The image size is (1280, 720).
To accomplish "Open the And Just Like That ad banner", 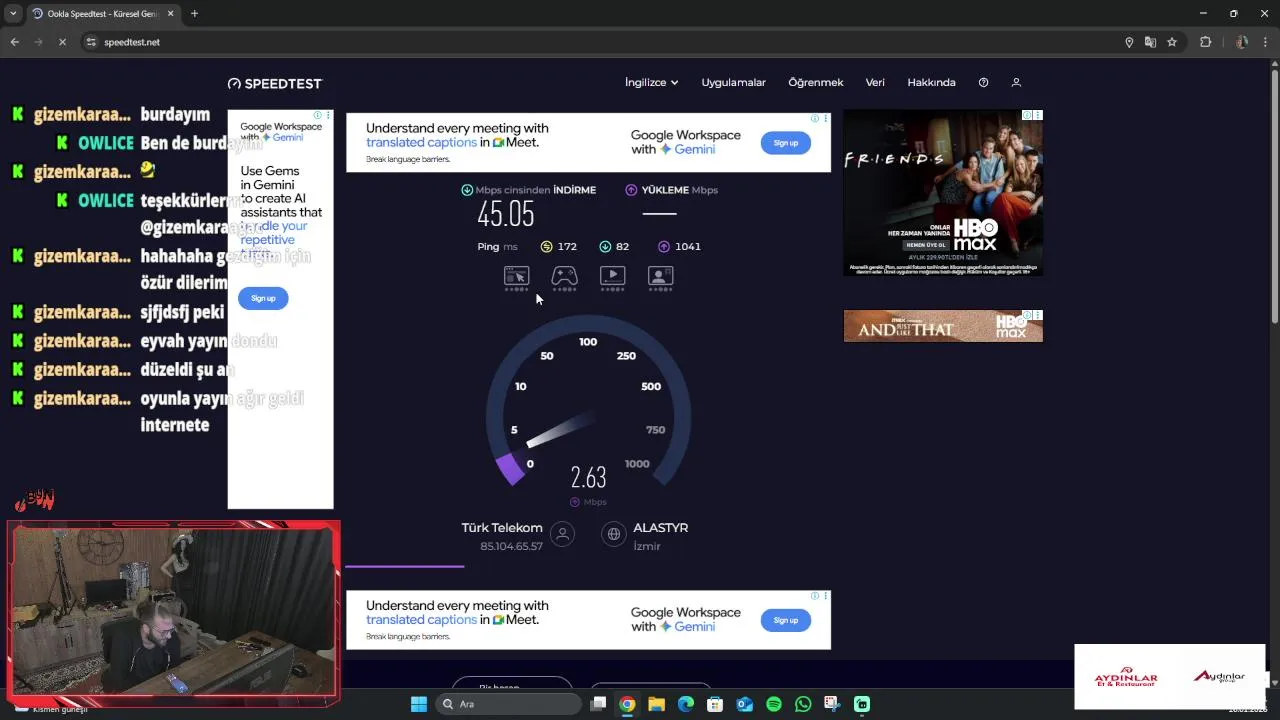I will coord(943,326).
